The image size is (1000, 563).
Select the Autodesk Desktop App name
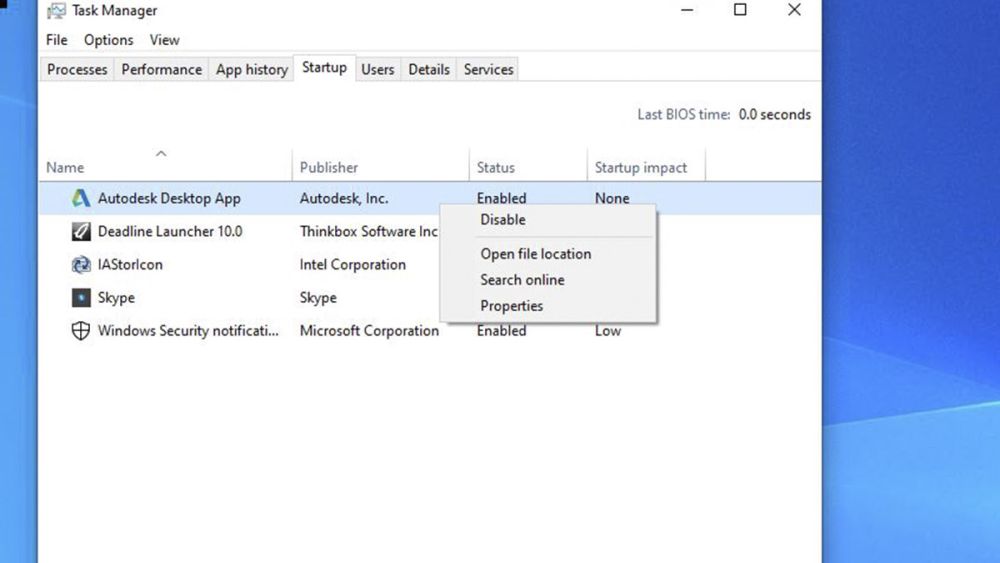tap(169, 198)
